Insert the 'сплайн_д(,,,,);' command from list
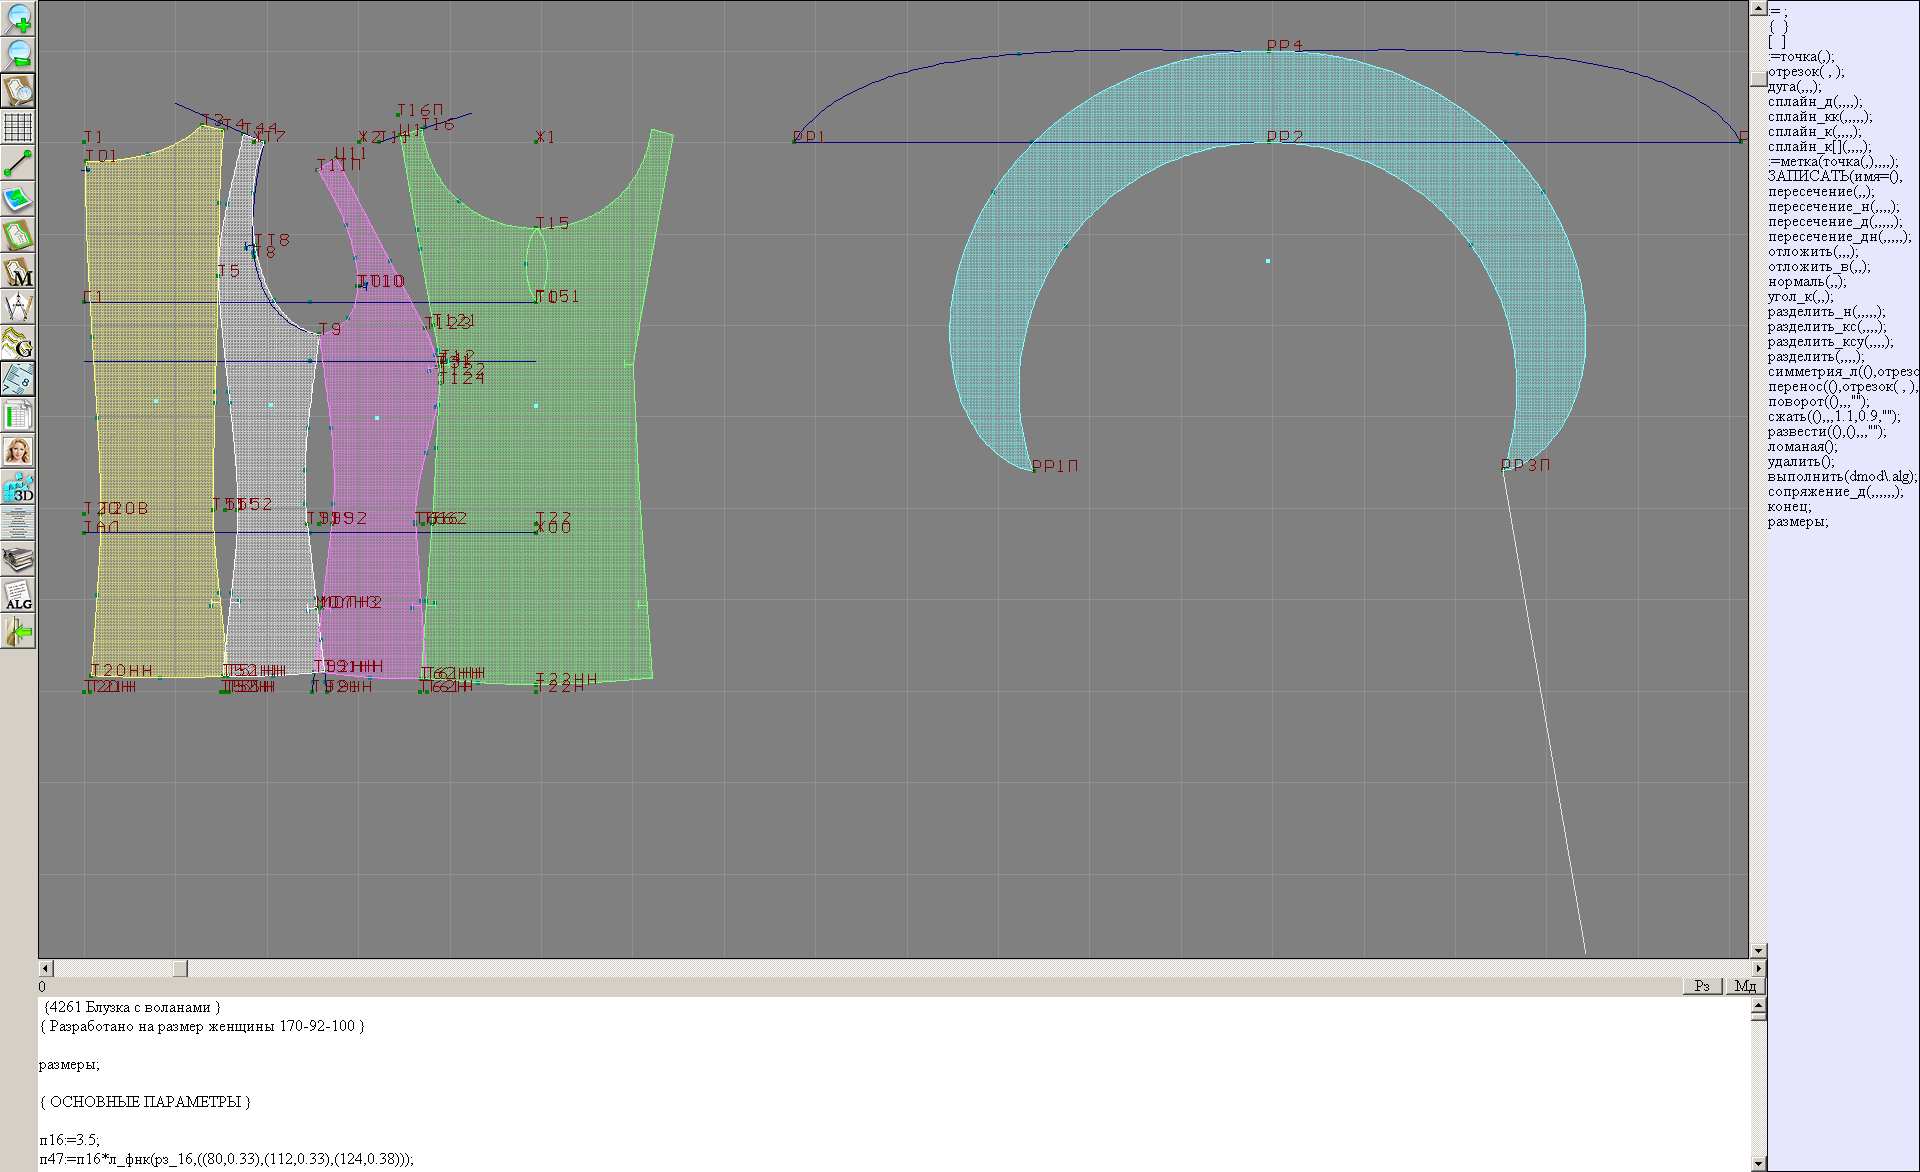The image size is (1920, 1172). [x=1814, y=102]
